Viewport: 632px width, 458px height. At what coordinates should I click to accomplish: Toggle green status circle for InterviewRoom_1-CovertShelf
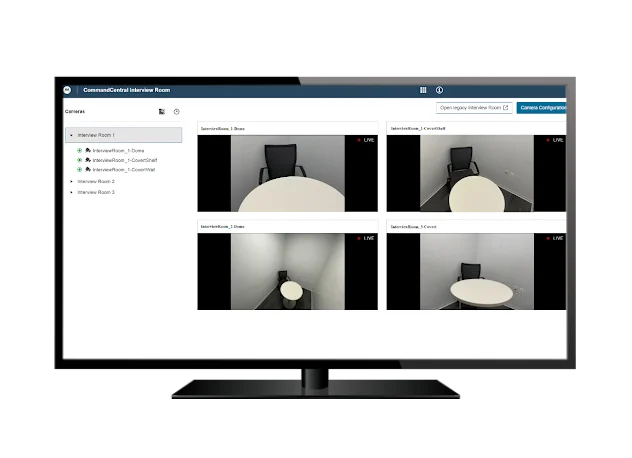pos(80,160)
